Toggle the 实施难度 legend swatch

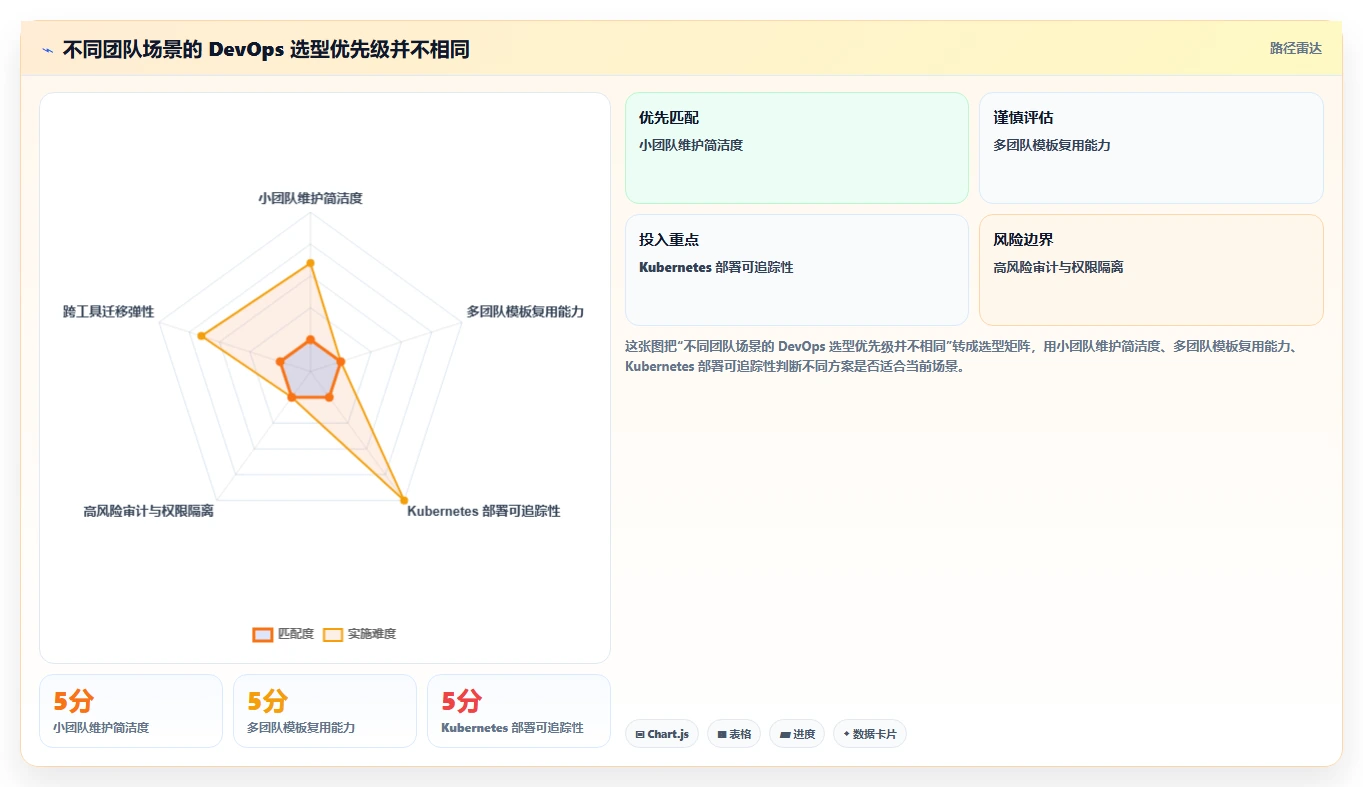click(x=333, y=634)
